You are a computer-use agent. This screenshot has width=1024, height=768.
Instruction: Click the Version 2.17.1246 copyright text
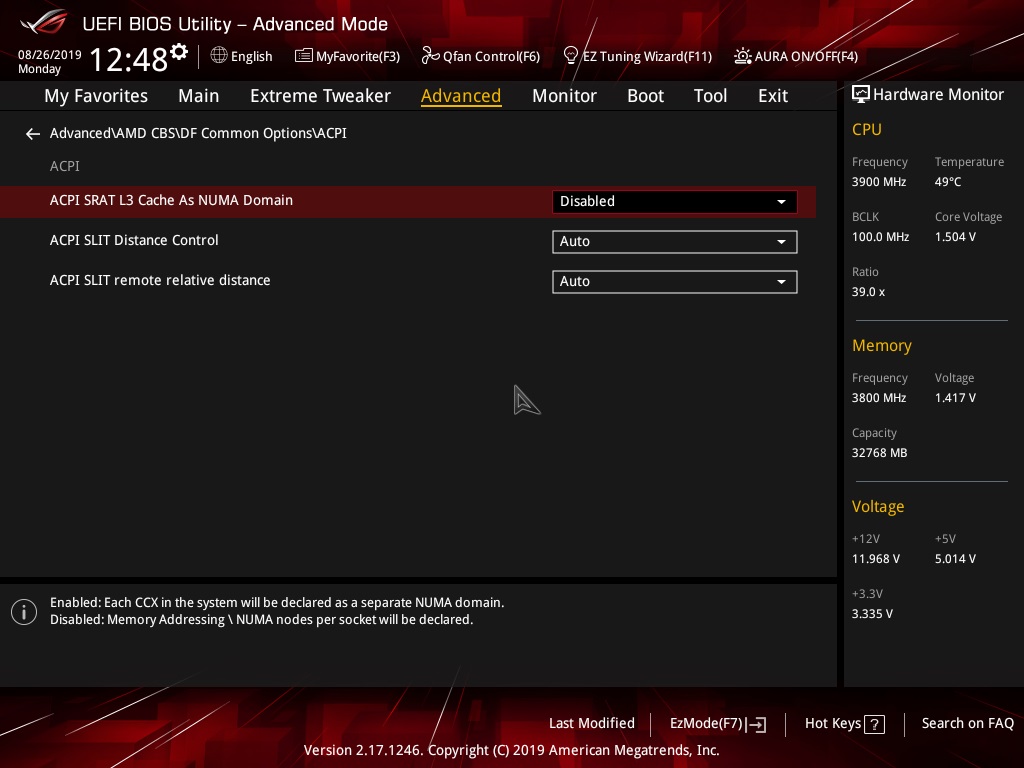[x=511, y=750]
